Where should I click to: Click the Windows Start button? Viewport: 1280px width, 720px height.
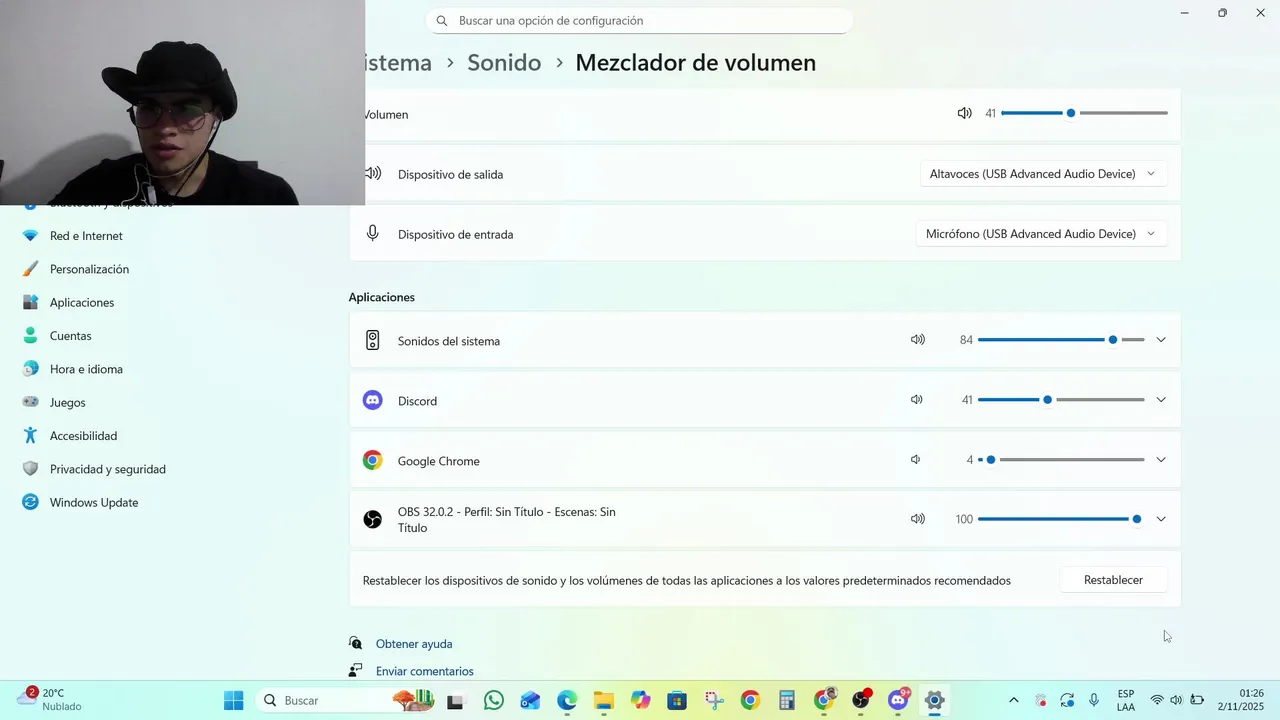(233, 700)
